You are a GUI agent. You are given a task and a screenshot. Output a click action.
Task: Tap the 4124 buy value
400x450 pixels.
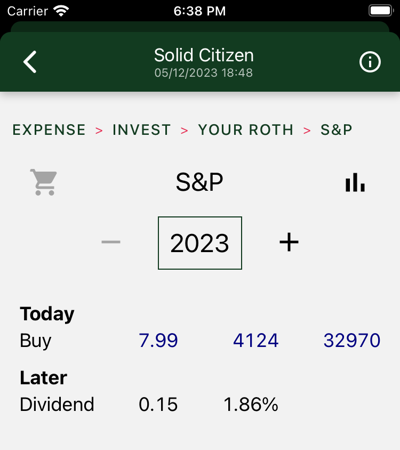(256, 340)
